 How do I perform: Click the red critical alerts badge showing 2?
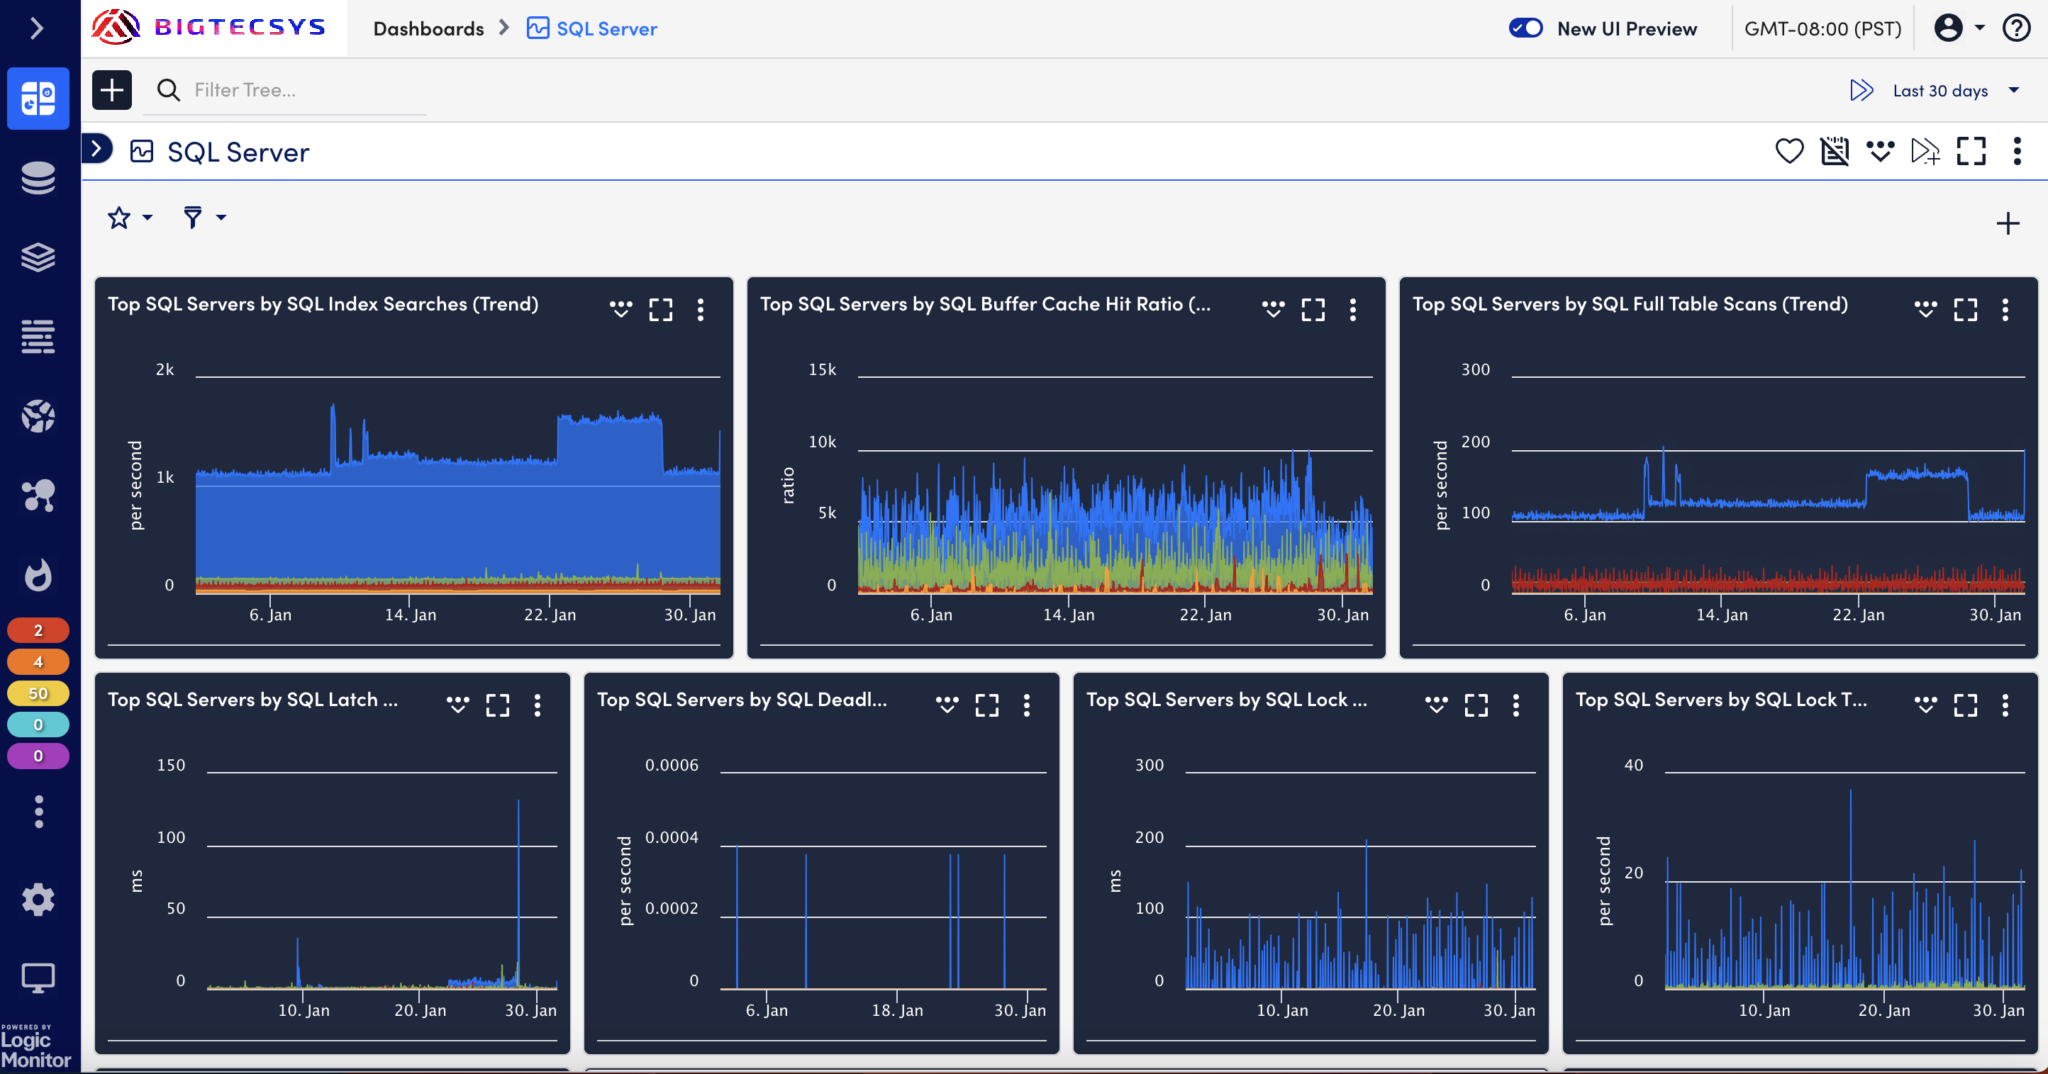pos(38,630)
